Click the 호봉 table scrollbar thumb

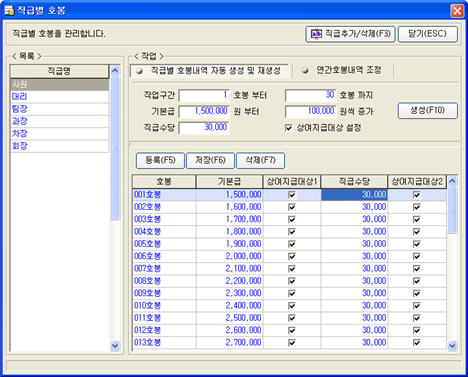pos(452,210)
